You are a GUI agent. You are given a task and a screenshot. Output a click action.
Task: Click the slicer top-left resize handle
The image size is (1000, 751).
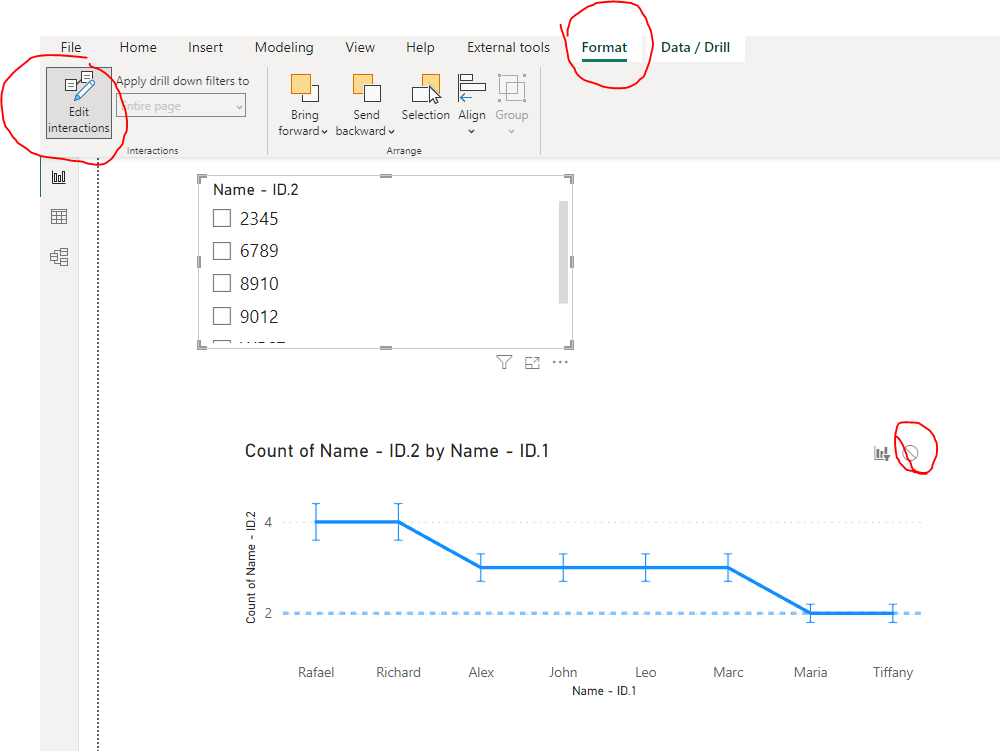point(202,179)
